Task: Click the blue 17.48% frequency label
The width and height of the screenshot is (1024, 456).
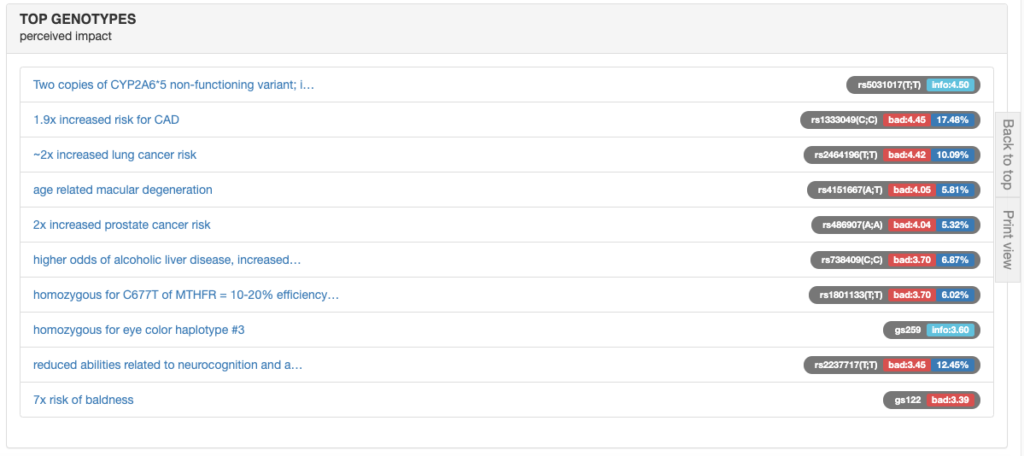Action: pyautogui.click(x=955, y=120)
